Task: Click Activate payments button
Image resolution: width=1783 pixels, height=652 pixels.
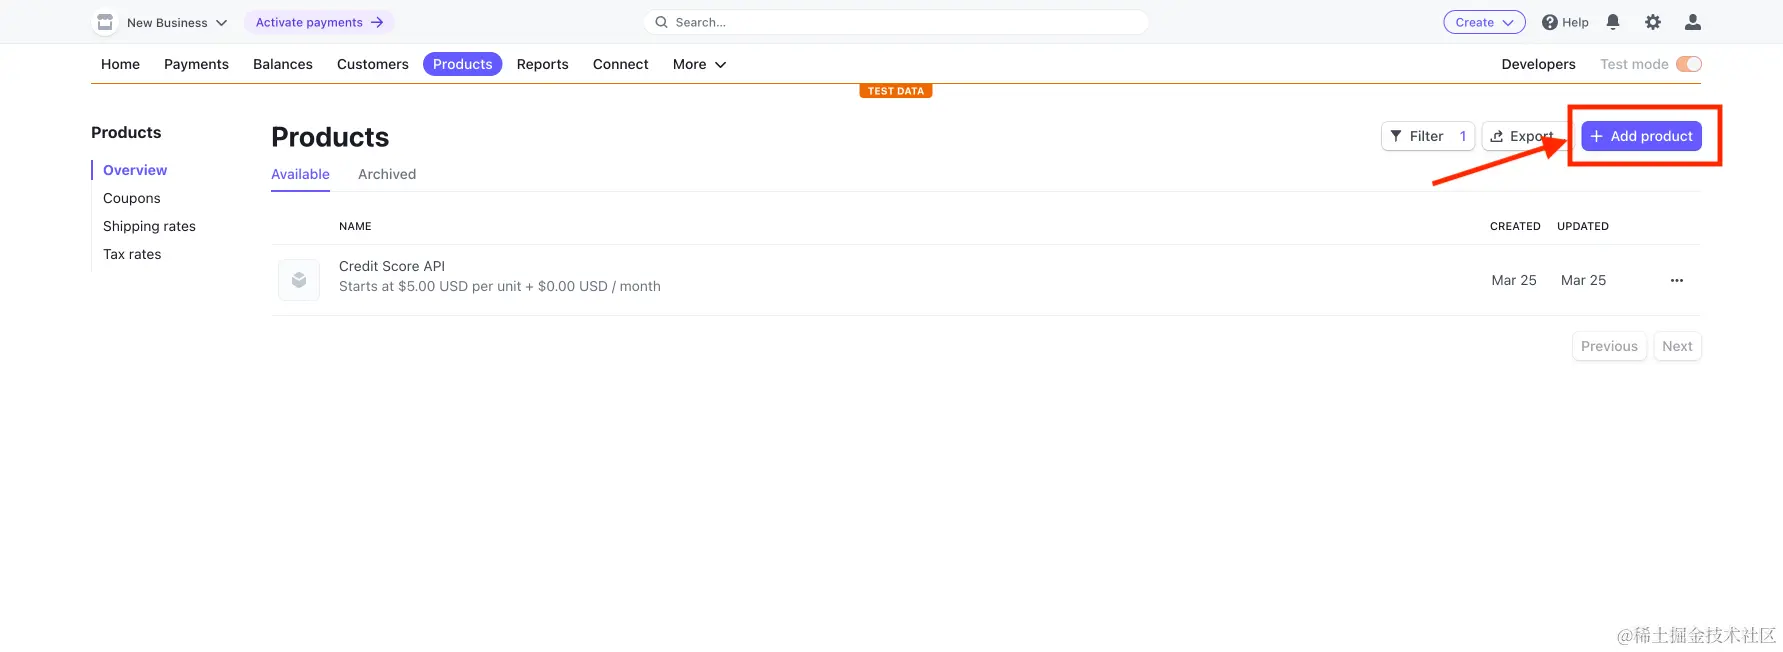Action: [319, 22]
